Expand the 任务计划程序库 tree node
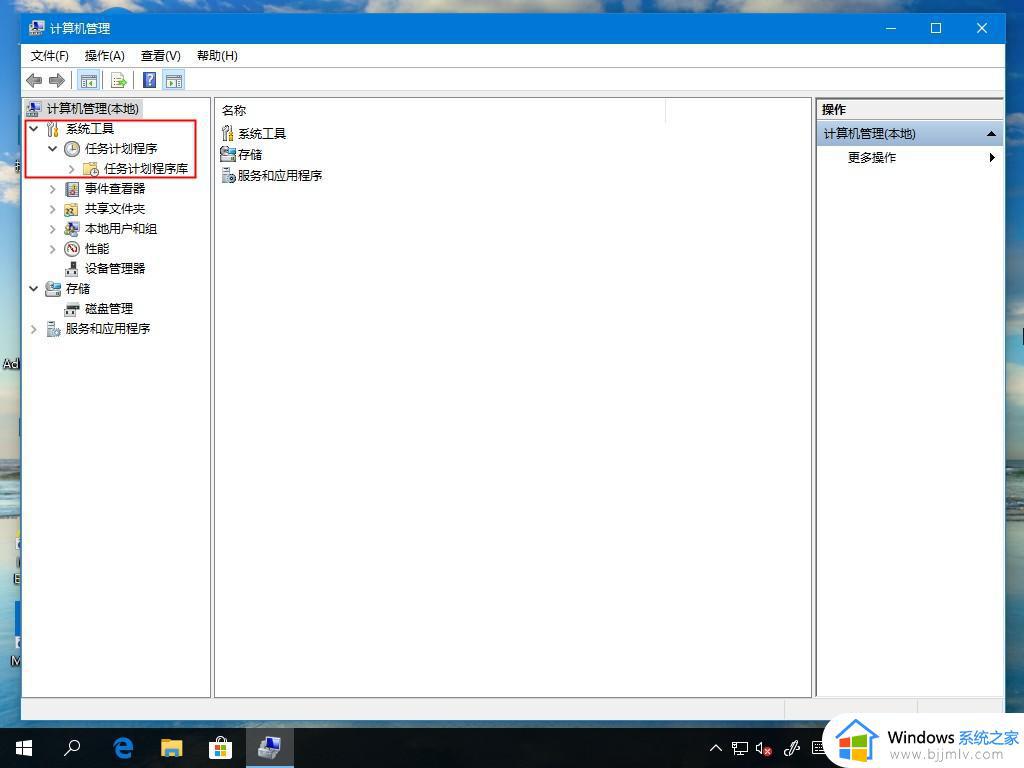The height and width of the screenshot is (768, 1024). pyautogui.click(x=72, y=169)
